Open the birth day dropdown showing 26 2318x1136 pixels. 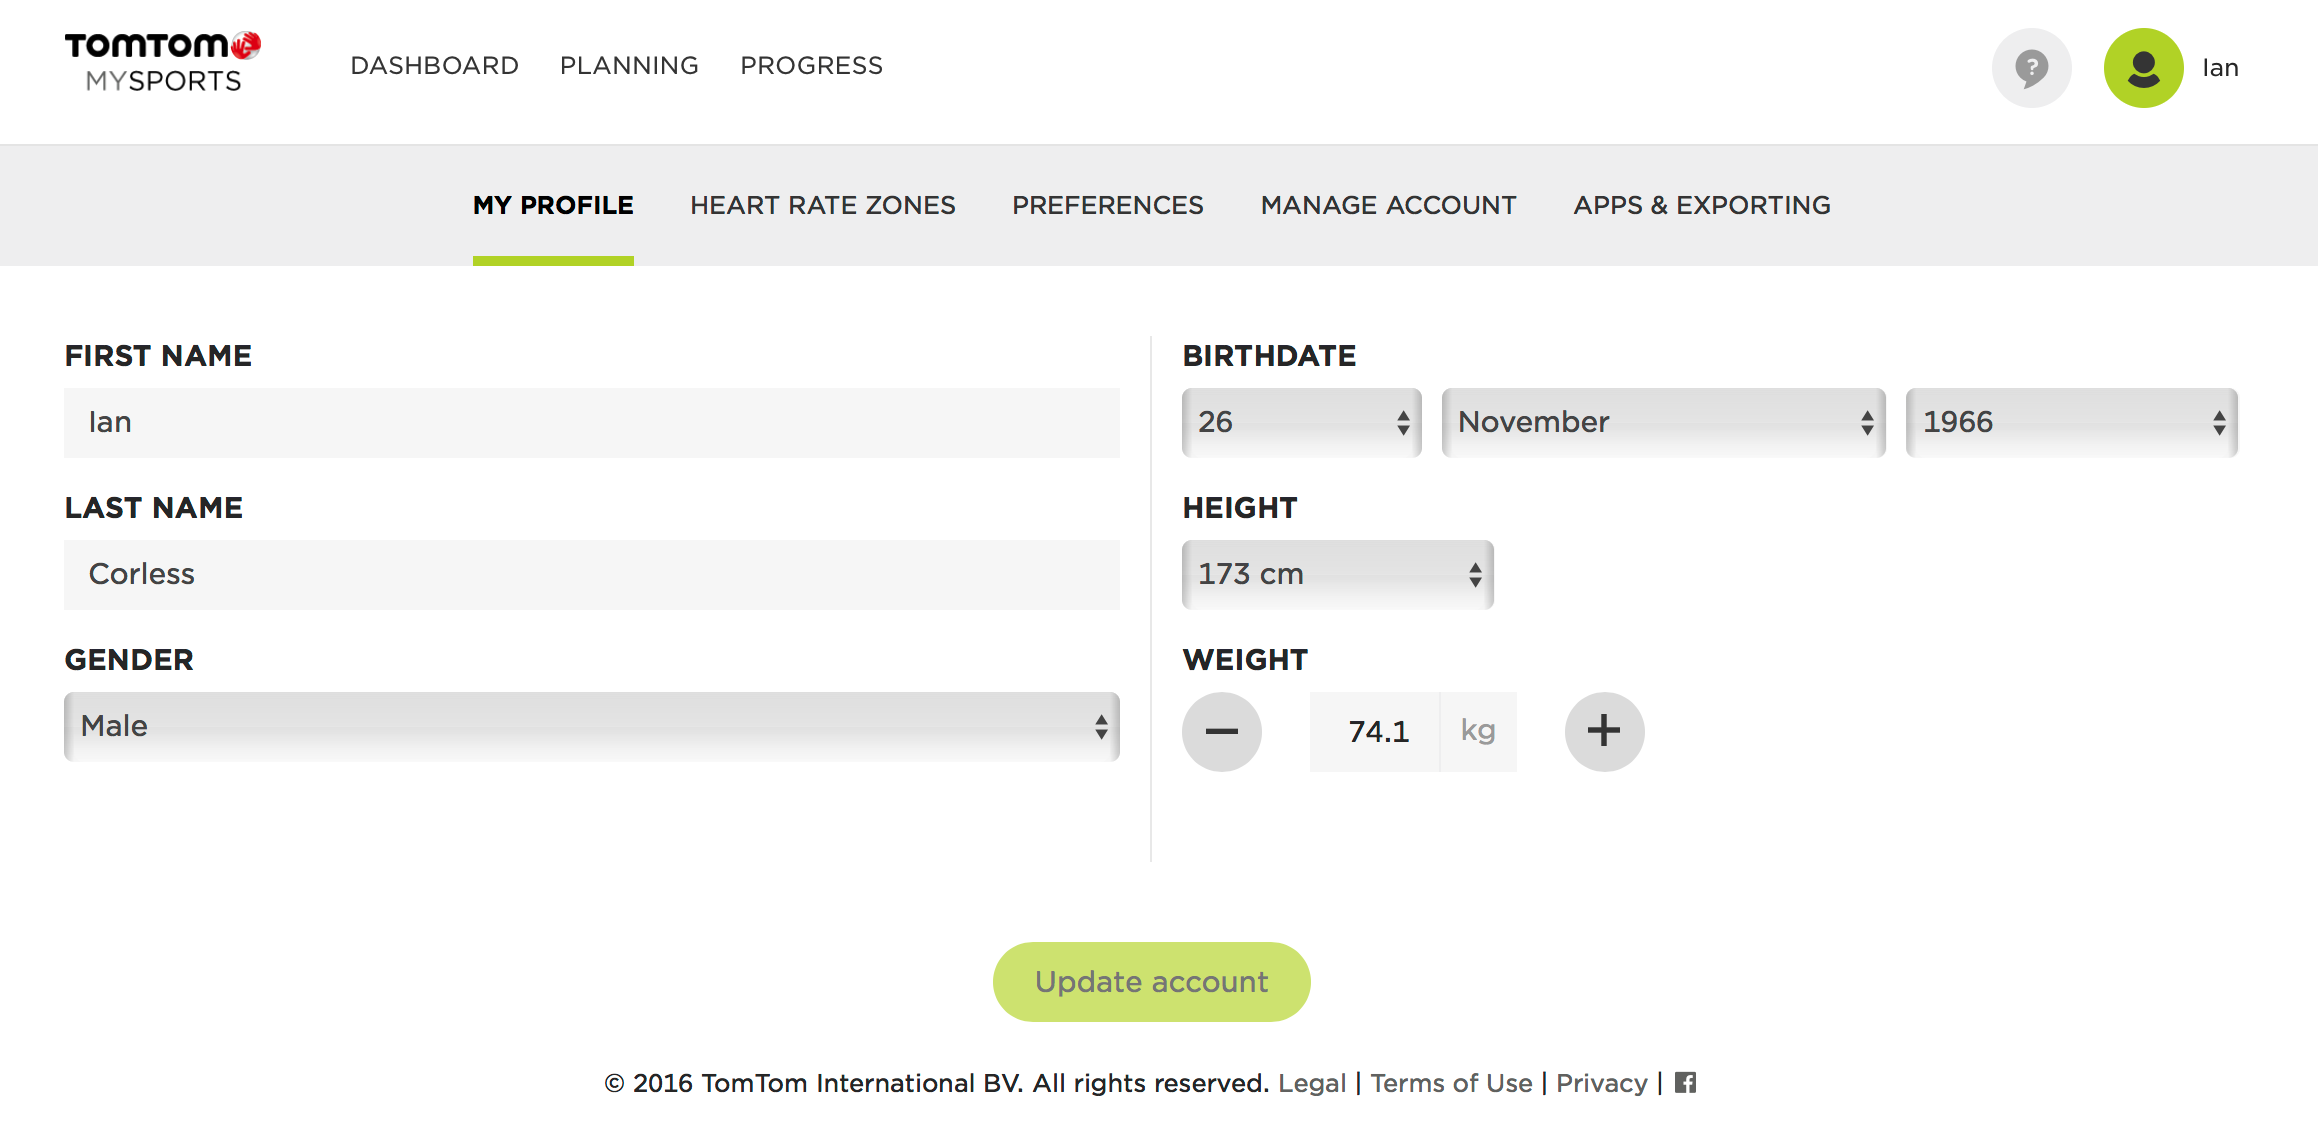pyautogui.click(x=1300, y=422)
